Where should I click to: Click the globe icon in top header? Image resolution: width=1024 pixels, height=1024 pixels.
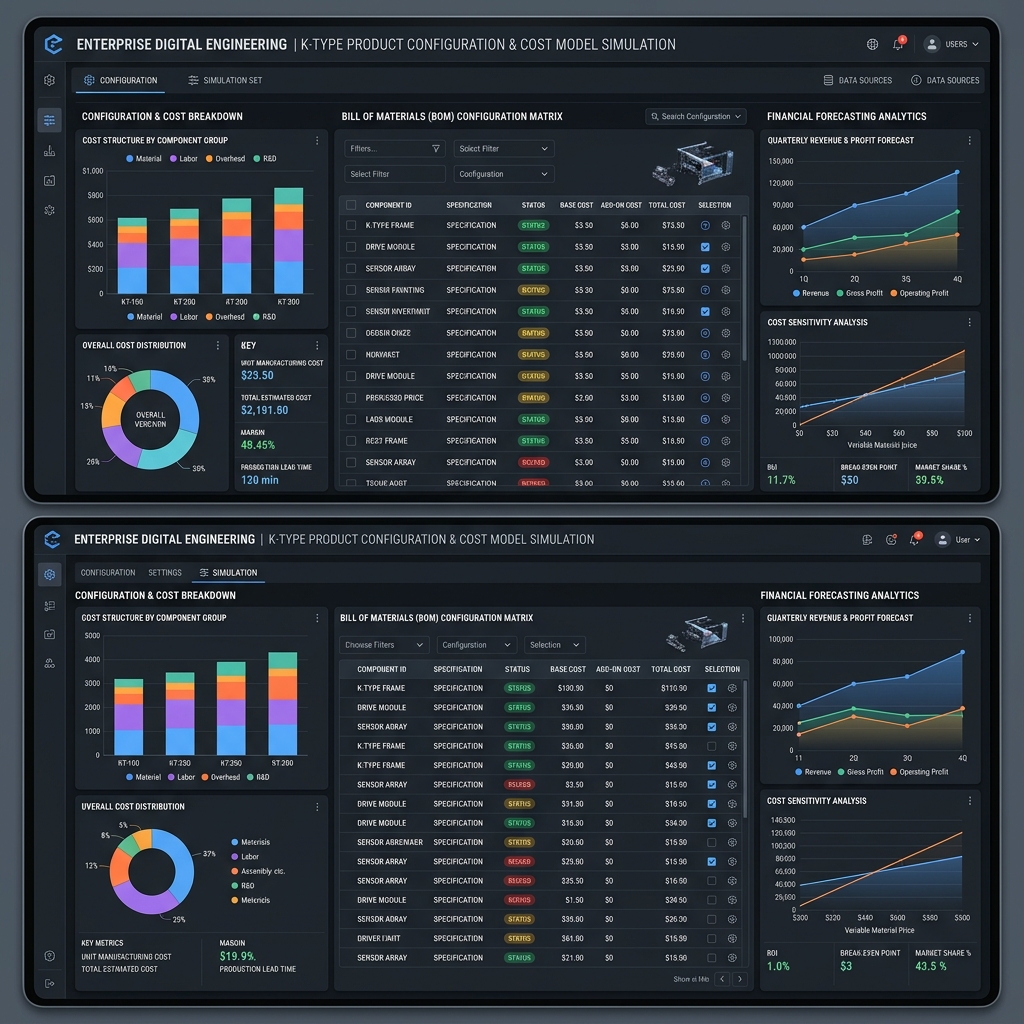point(872,44)
